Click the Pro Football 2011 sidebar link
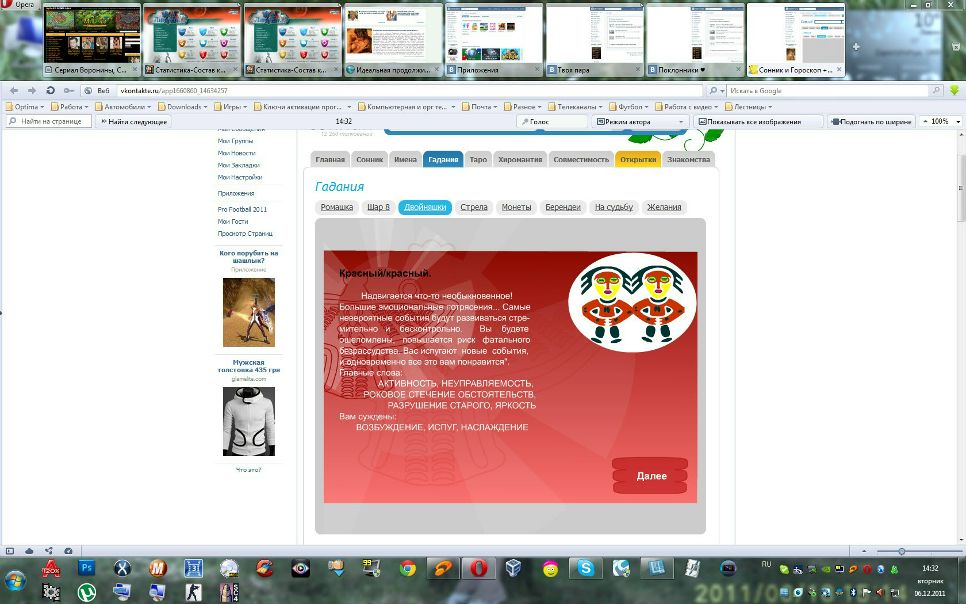Image resolution: width=966 pixels, height=604 pixels. click(243, 209)
